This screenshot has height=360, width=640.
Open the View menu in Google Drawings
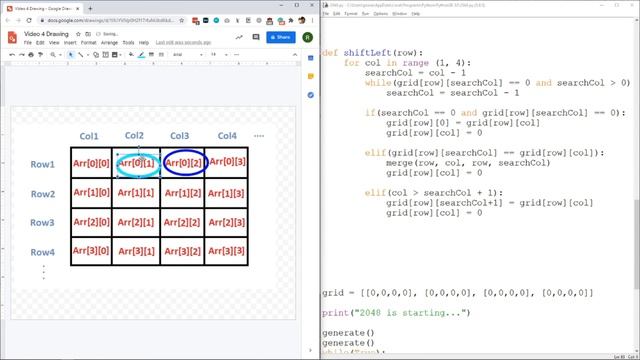click(x=54, y=42)
